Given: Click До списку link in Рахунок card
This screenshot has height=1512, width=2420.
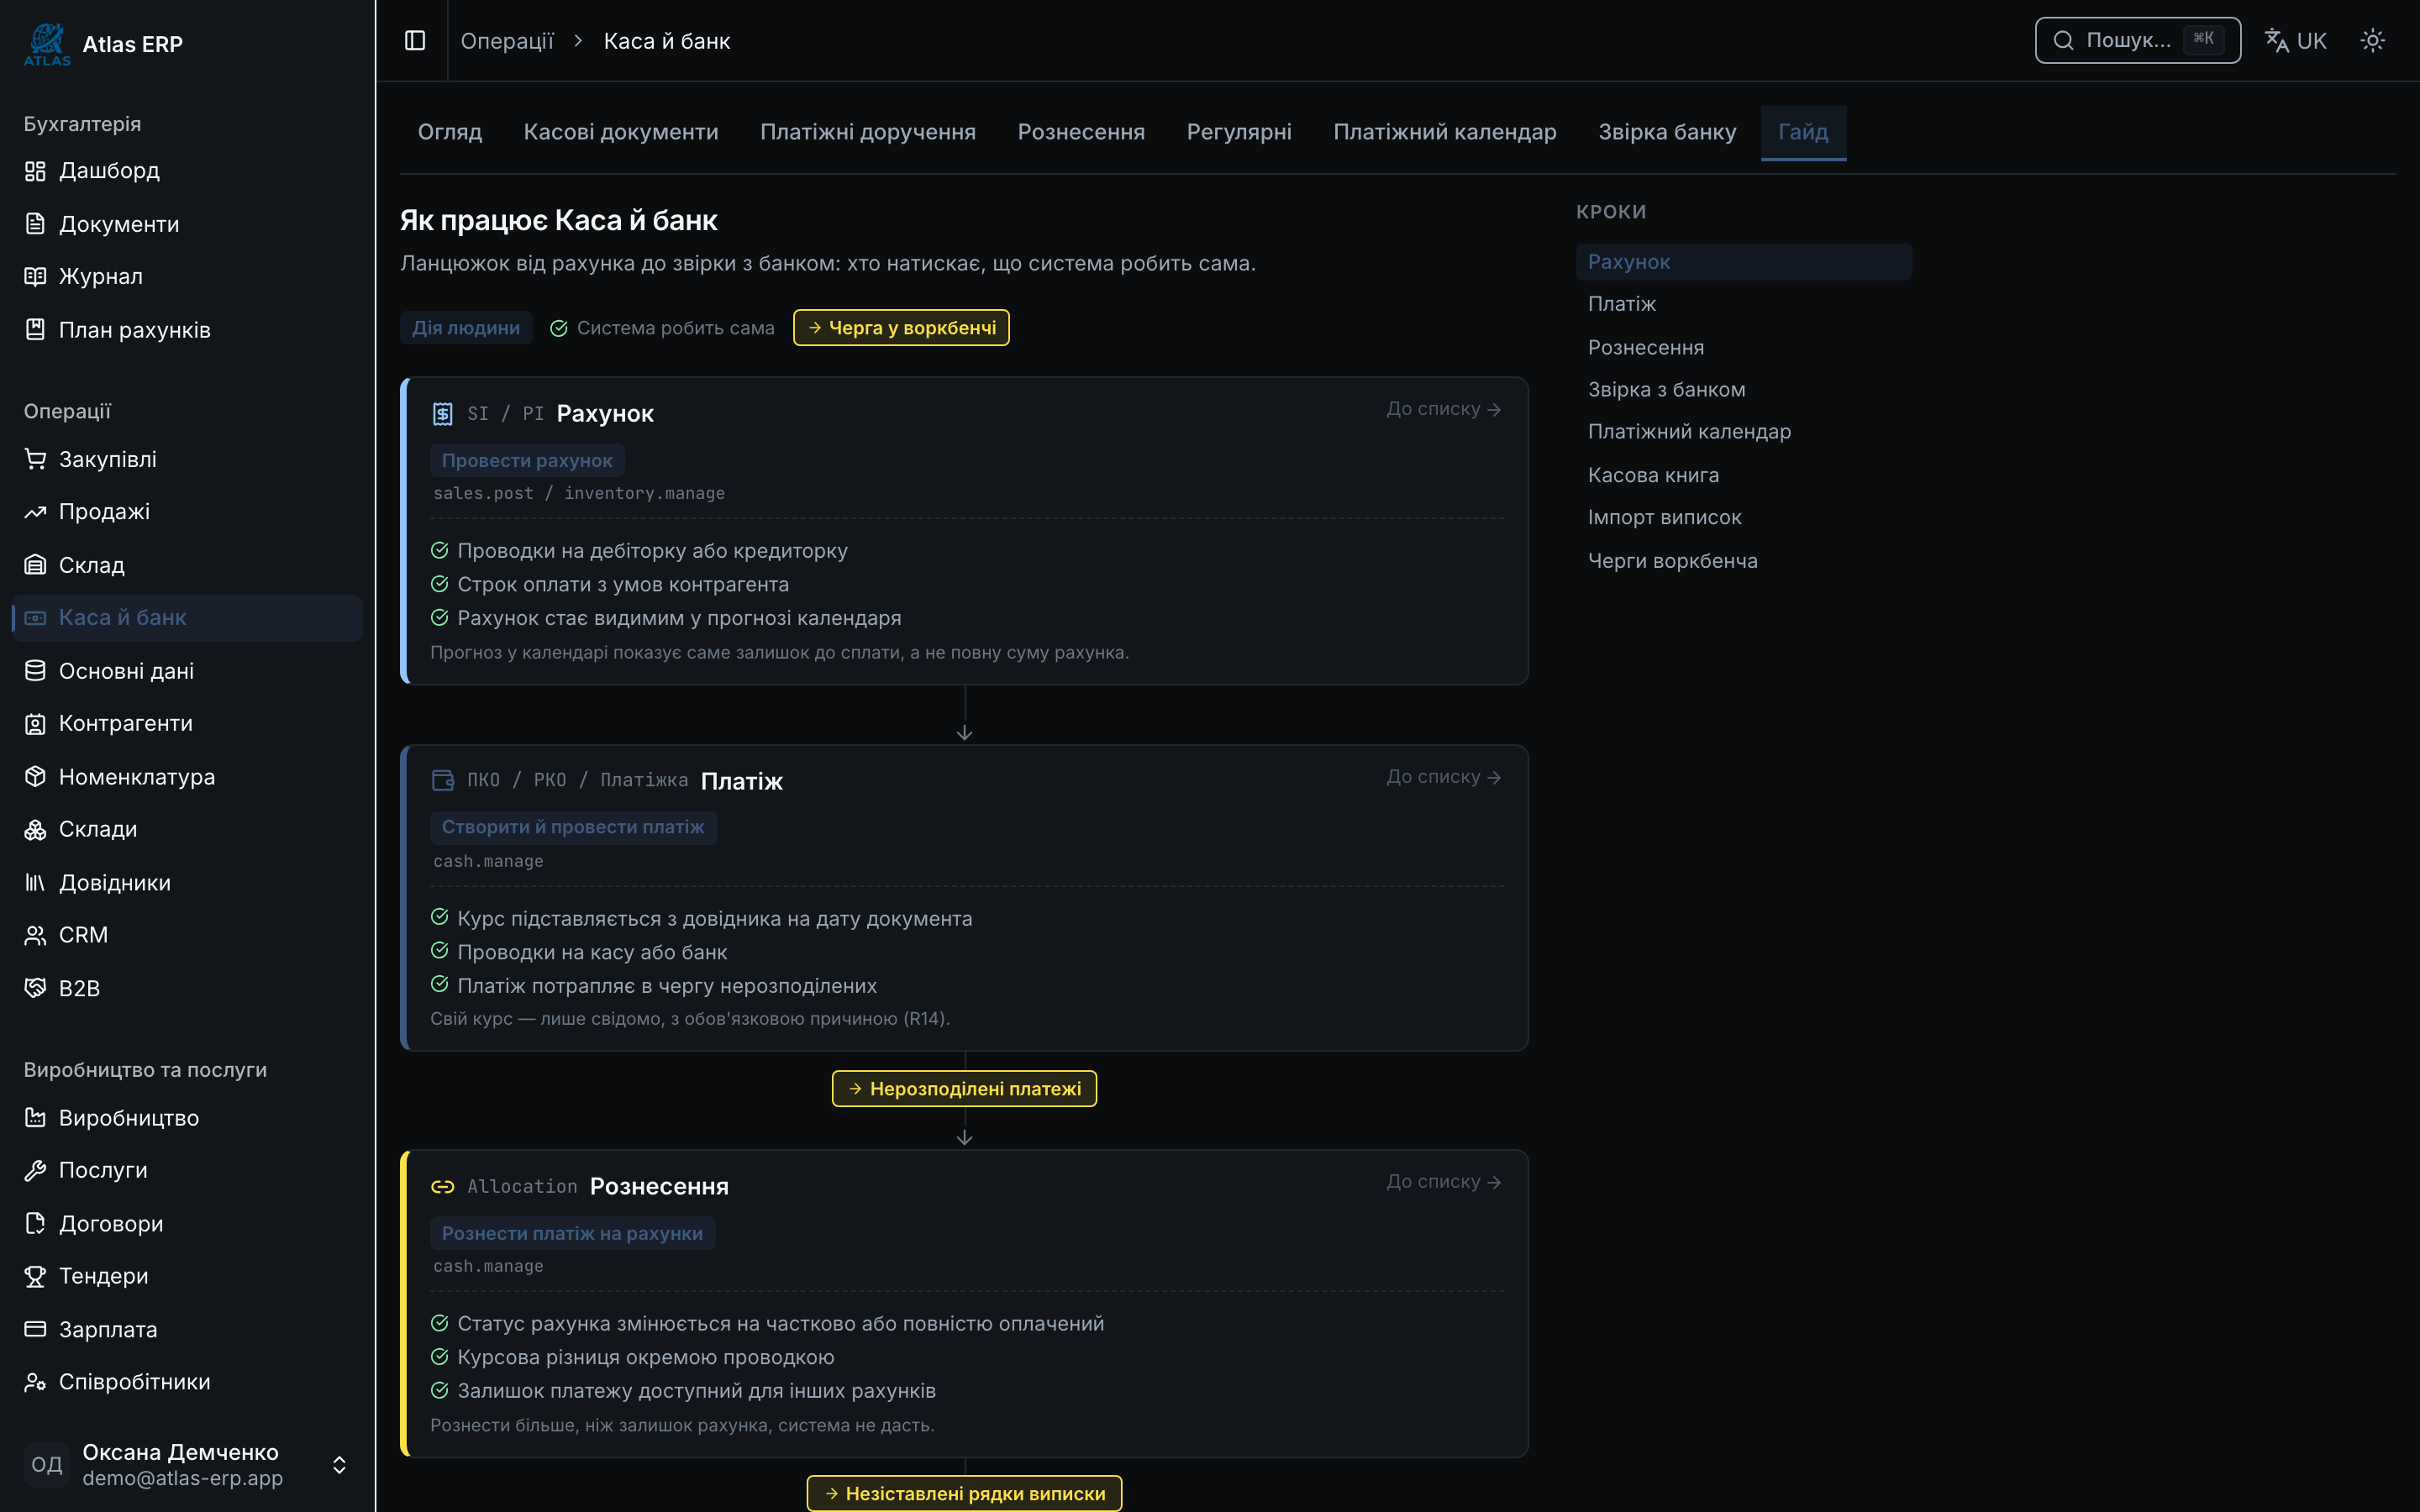Looking at the screenshot, I should pyautogui.click(x=1443, y=409).
